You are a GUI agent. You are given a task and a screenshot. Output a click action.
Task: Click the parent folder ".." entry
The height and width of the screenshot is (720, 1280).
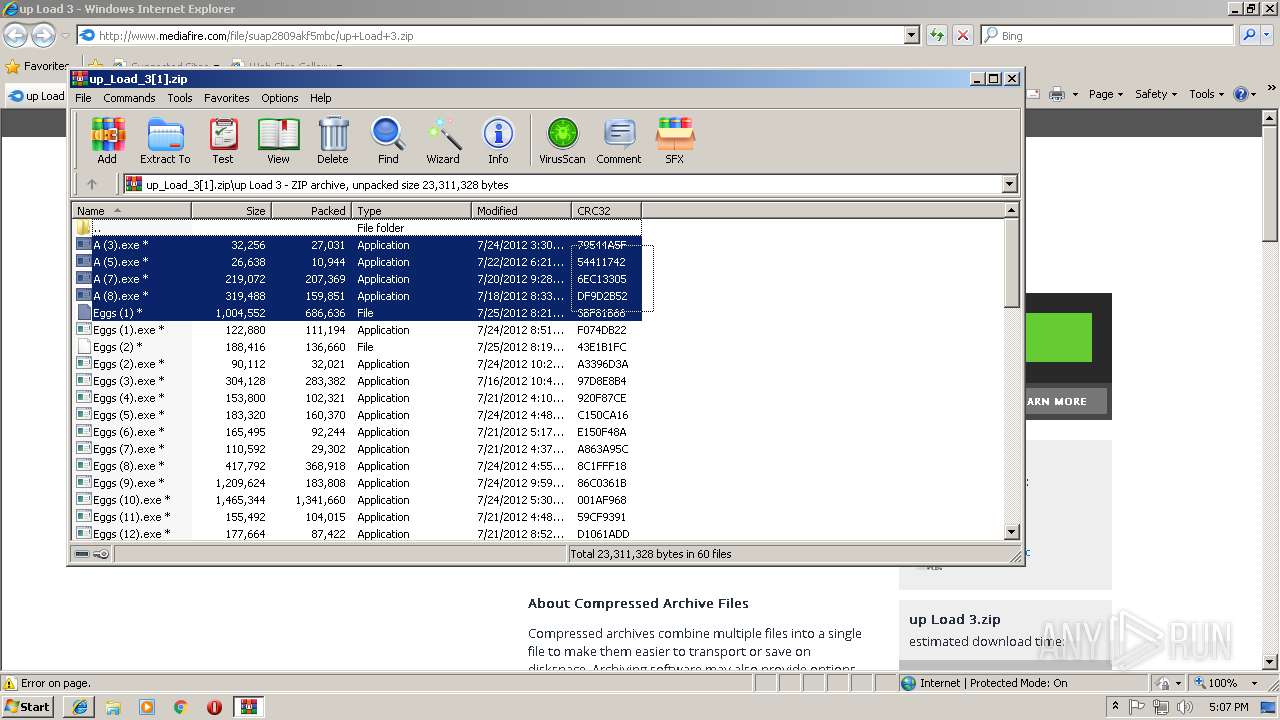[357, 228]
